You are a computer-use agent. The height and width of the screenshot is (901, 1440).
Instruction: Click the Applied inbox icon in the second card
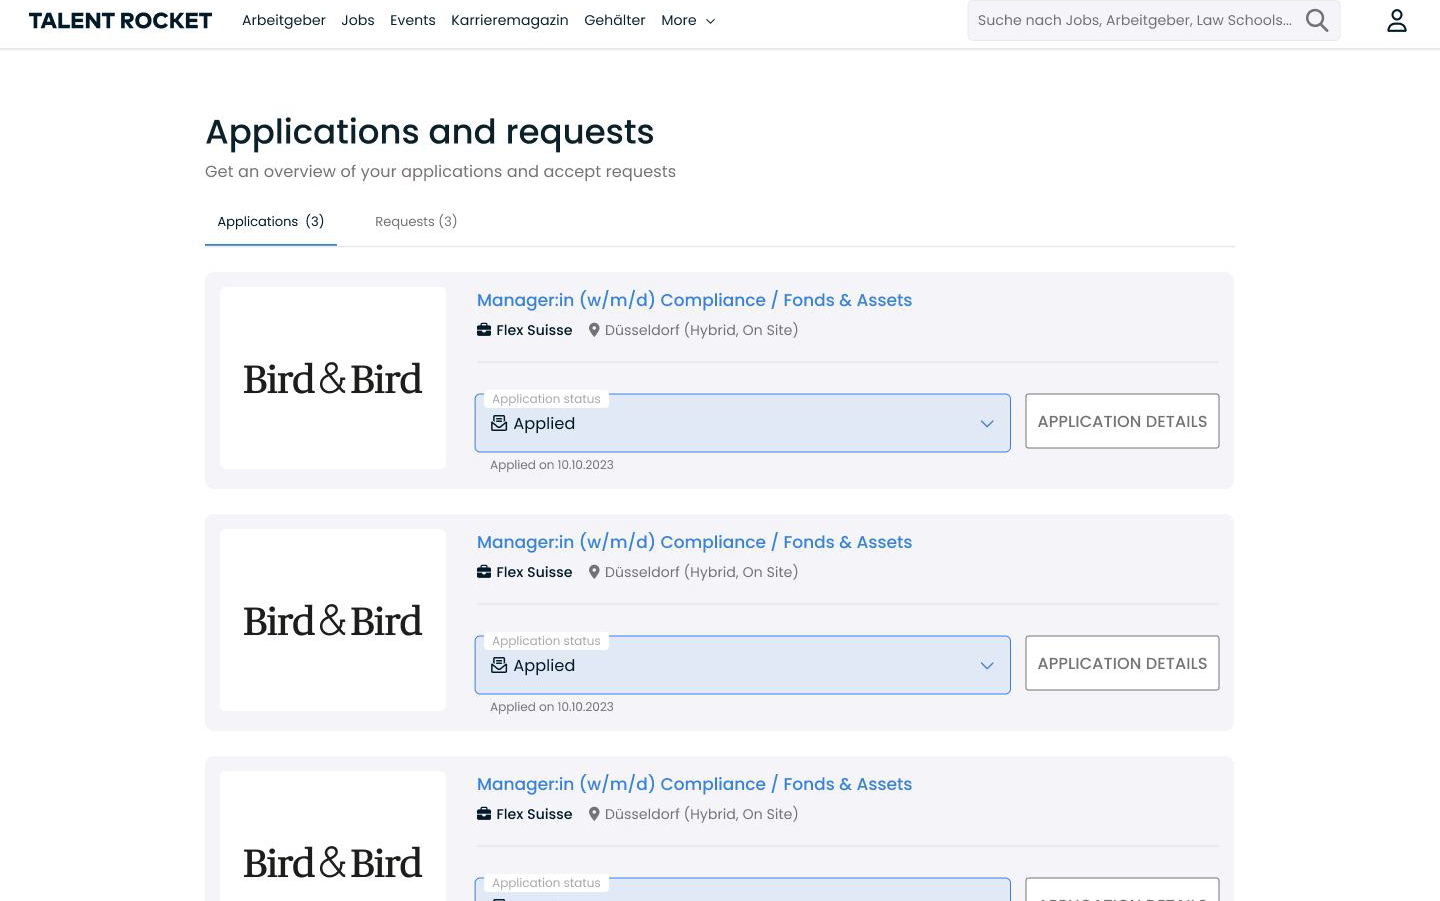click(499, 665)
